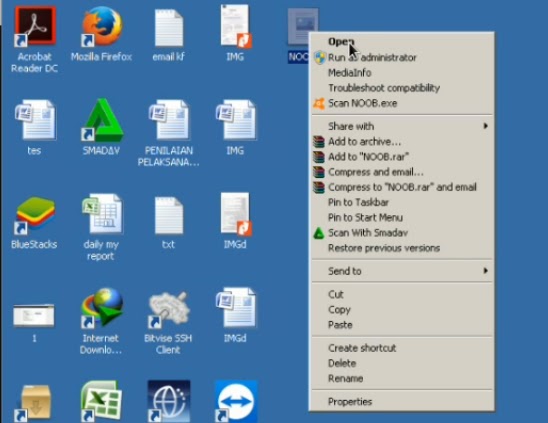Select the PENILAIAN PELAKSANA document icon
Viewport: 548px width, 423px height.
tap(169, 120)
